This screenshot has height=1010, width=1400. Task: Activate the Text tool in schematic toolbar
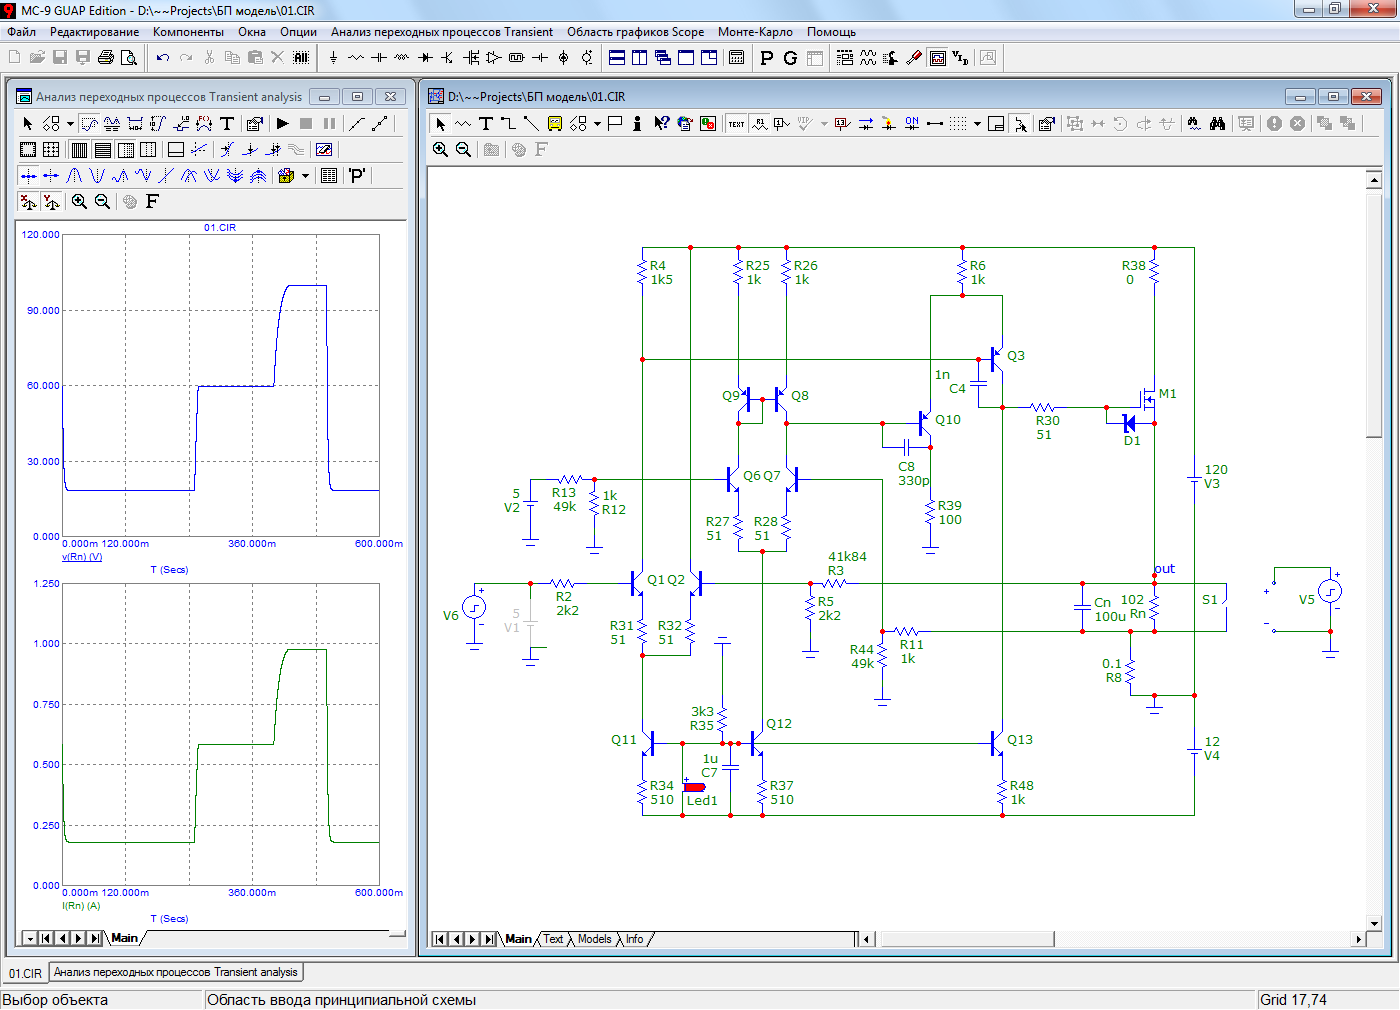point(486,124)
